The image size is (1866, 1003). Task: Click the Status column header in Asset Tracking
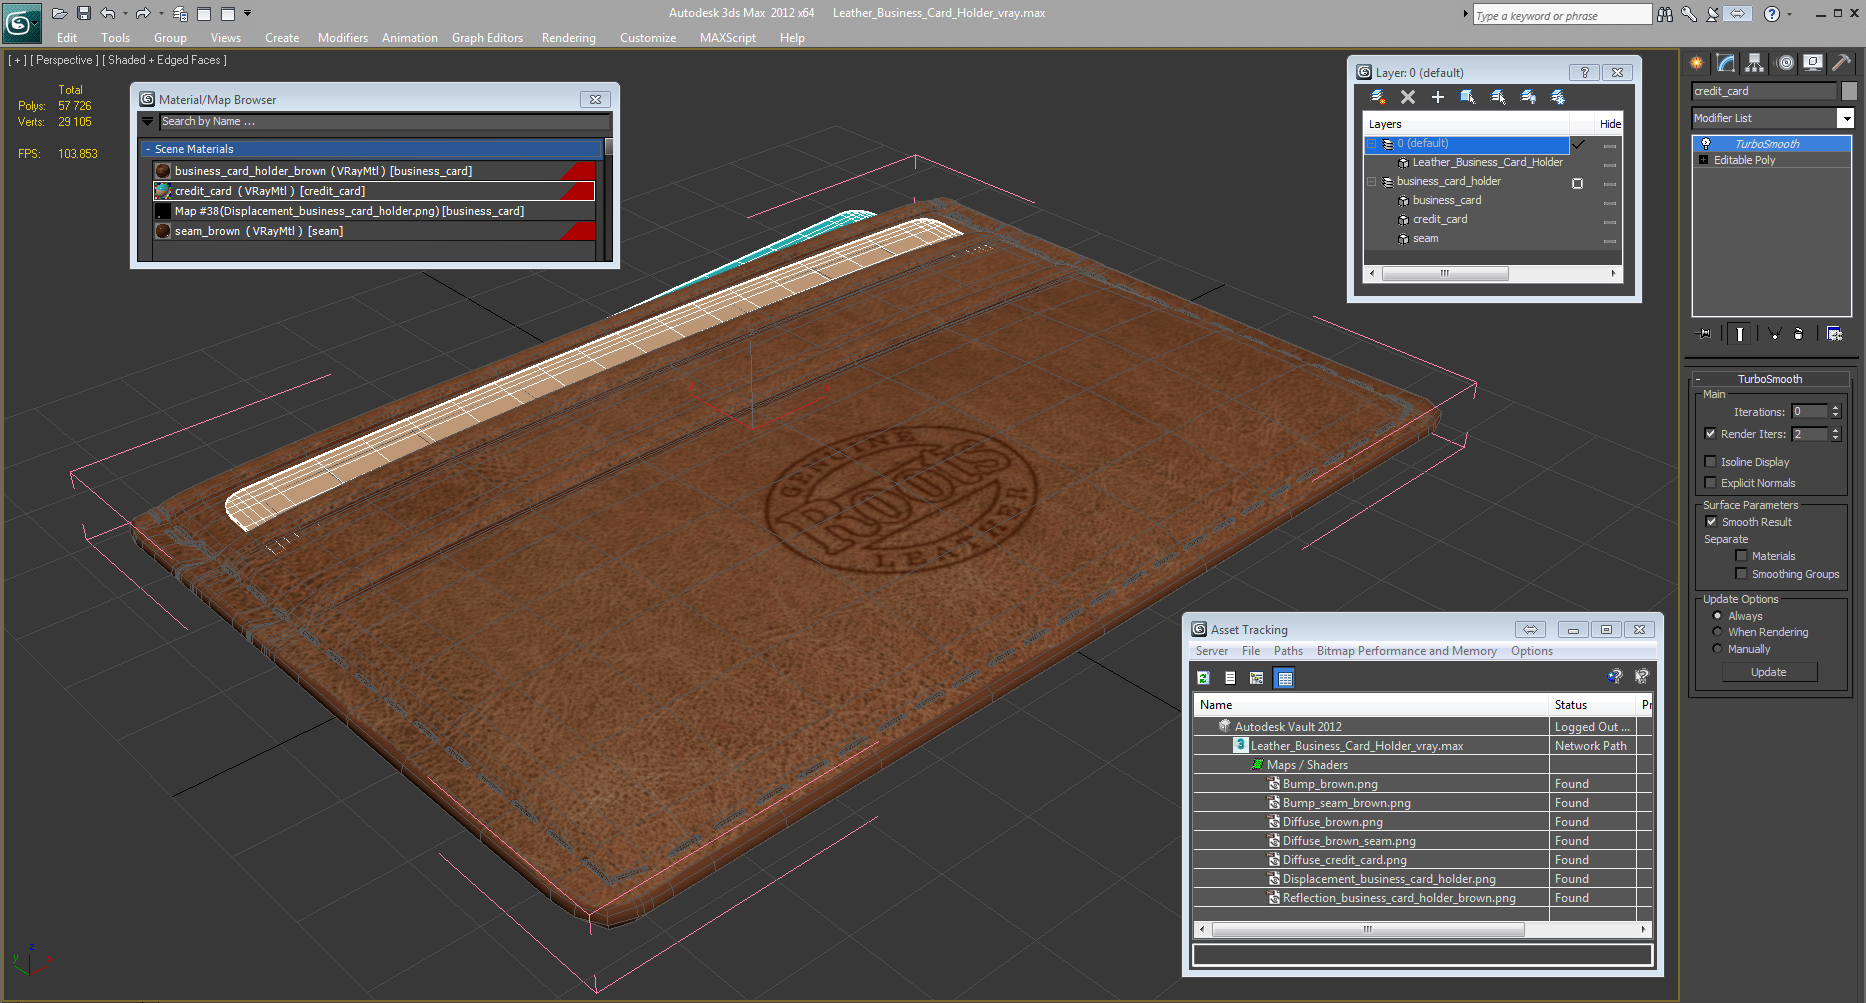point(1593,705)
